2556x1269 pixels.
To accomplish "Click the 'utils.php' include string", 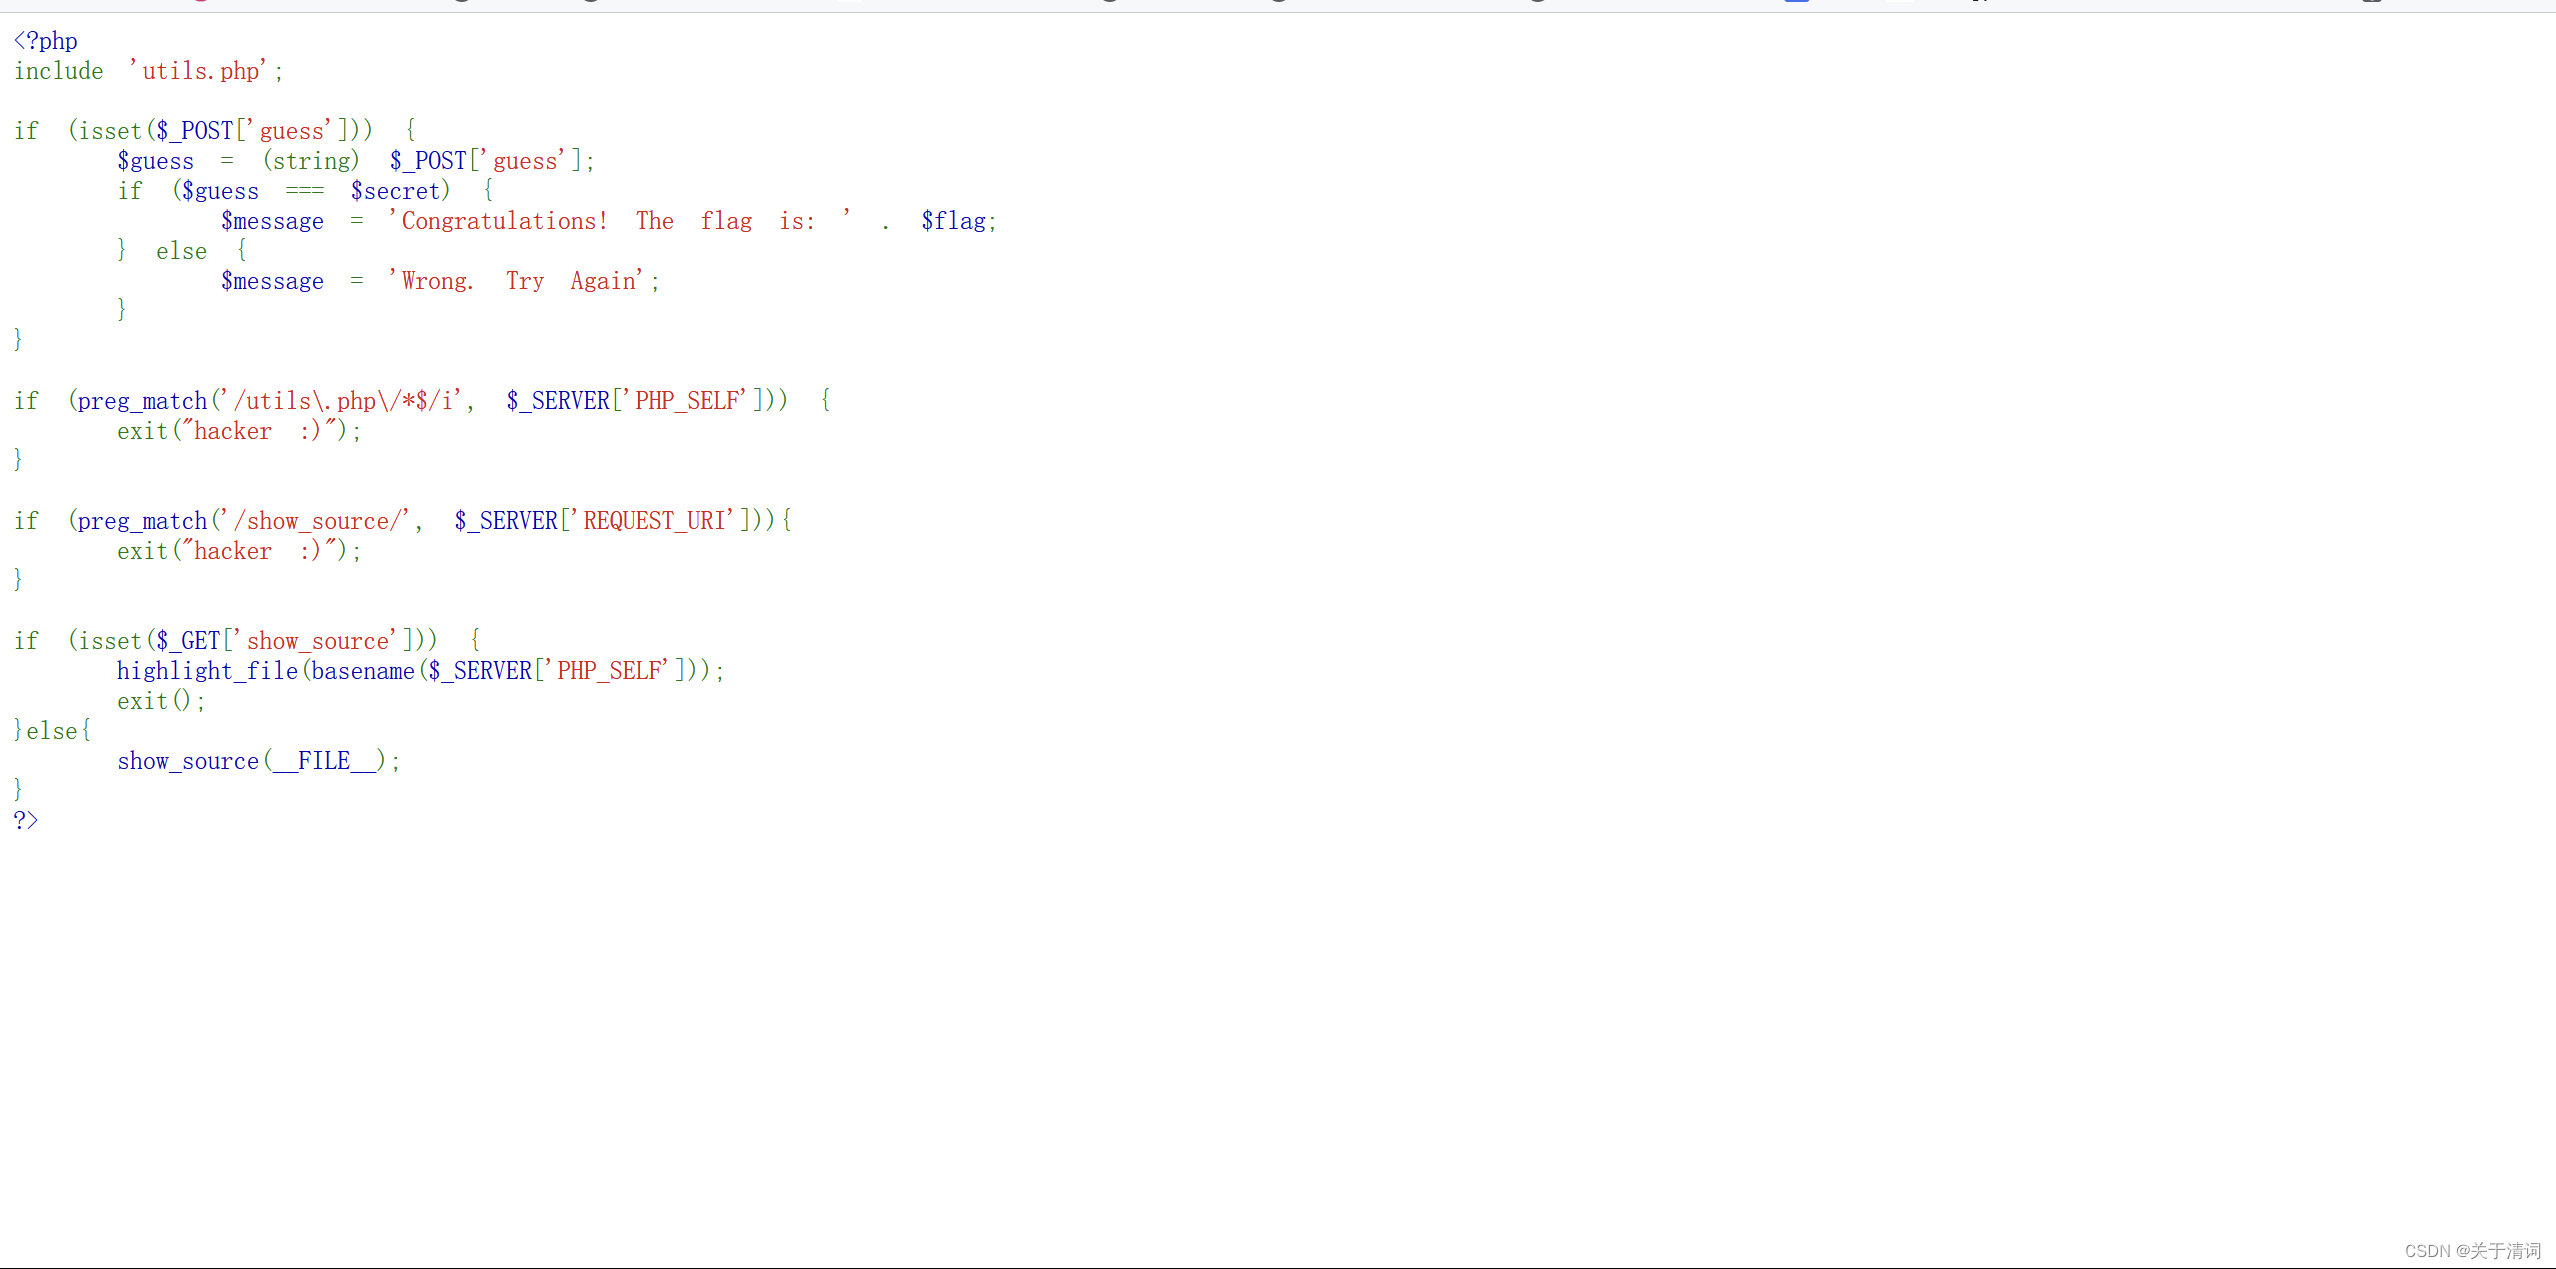I will click(199, 71).
